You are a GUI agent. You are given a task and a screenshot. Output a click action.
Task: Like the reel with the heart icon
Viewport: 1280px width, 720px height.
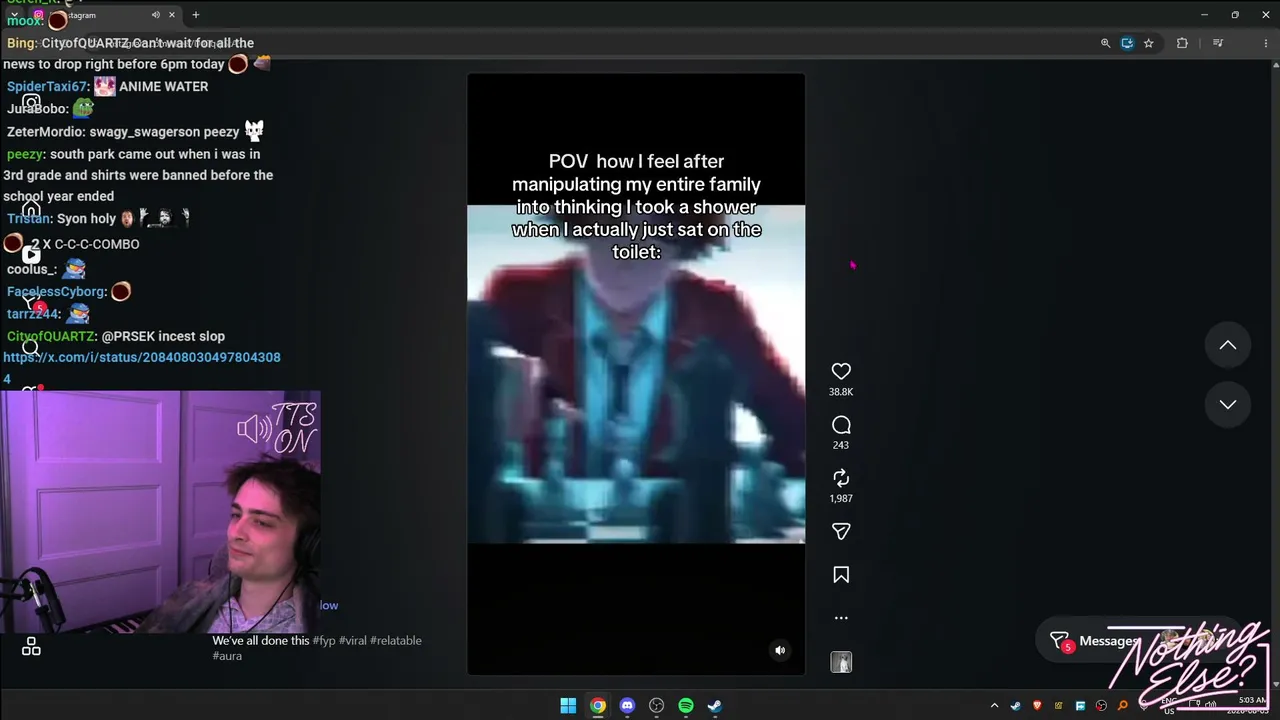(x=841, y=371)
